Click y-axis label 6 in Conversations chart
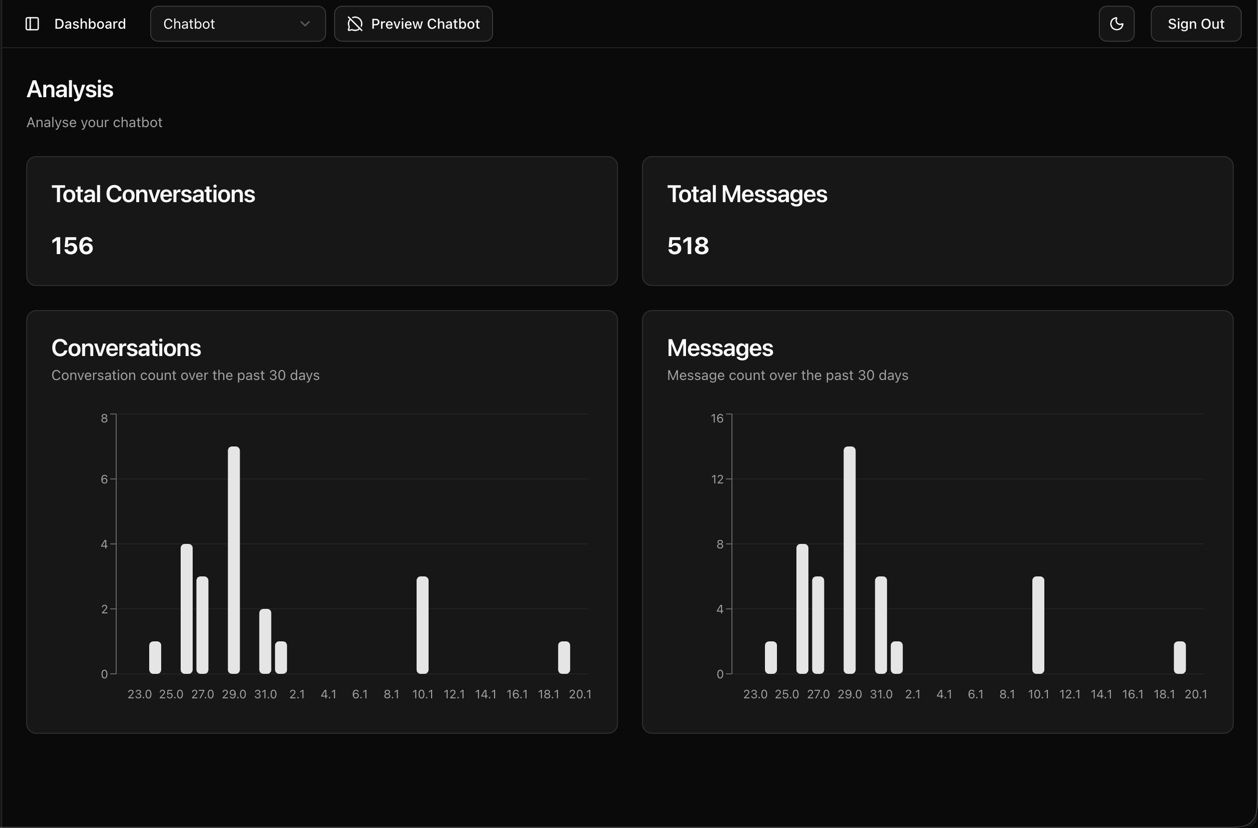Screen dimensions: 1258x828 (x=104, y=479)
